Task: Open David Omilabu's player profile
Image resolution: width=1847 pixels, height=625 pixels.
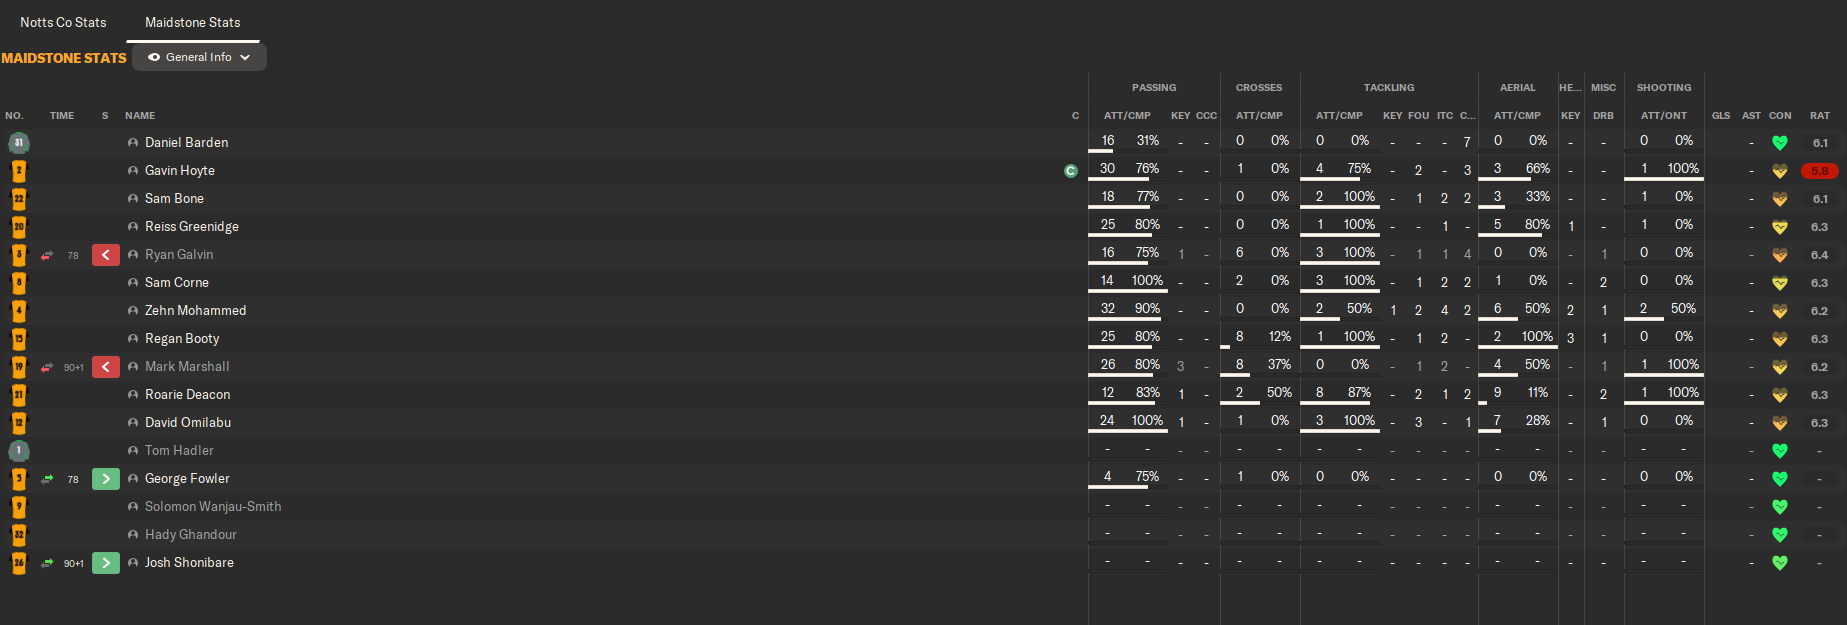Action: pos(188,423)
